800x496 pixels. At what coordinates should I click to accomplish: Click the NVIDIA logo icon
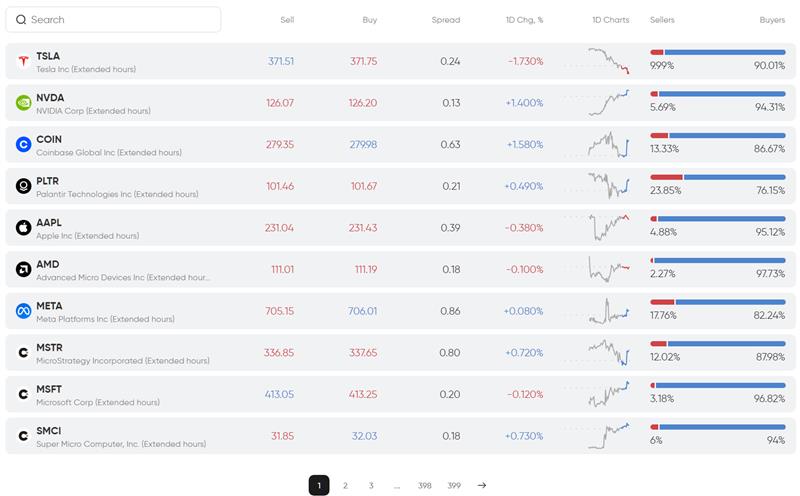click(23, 103)
